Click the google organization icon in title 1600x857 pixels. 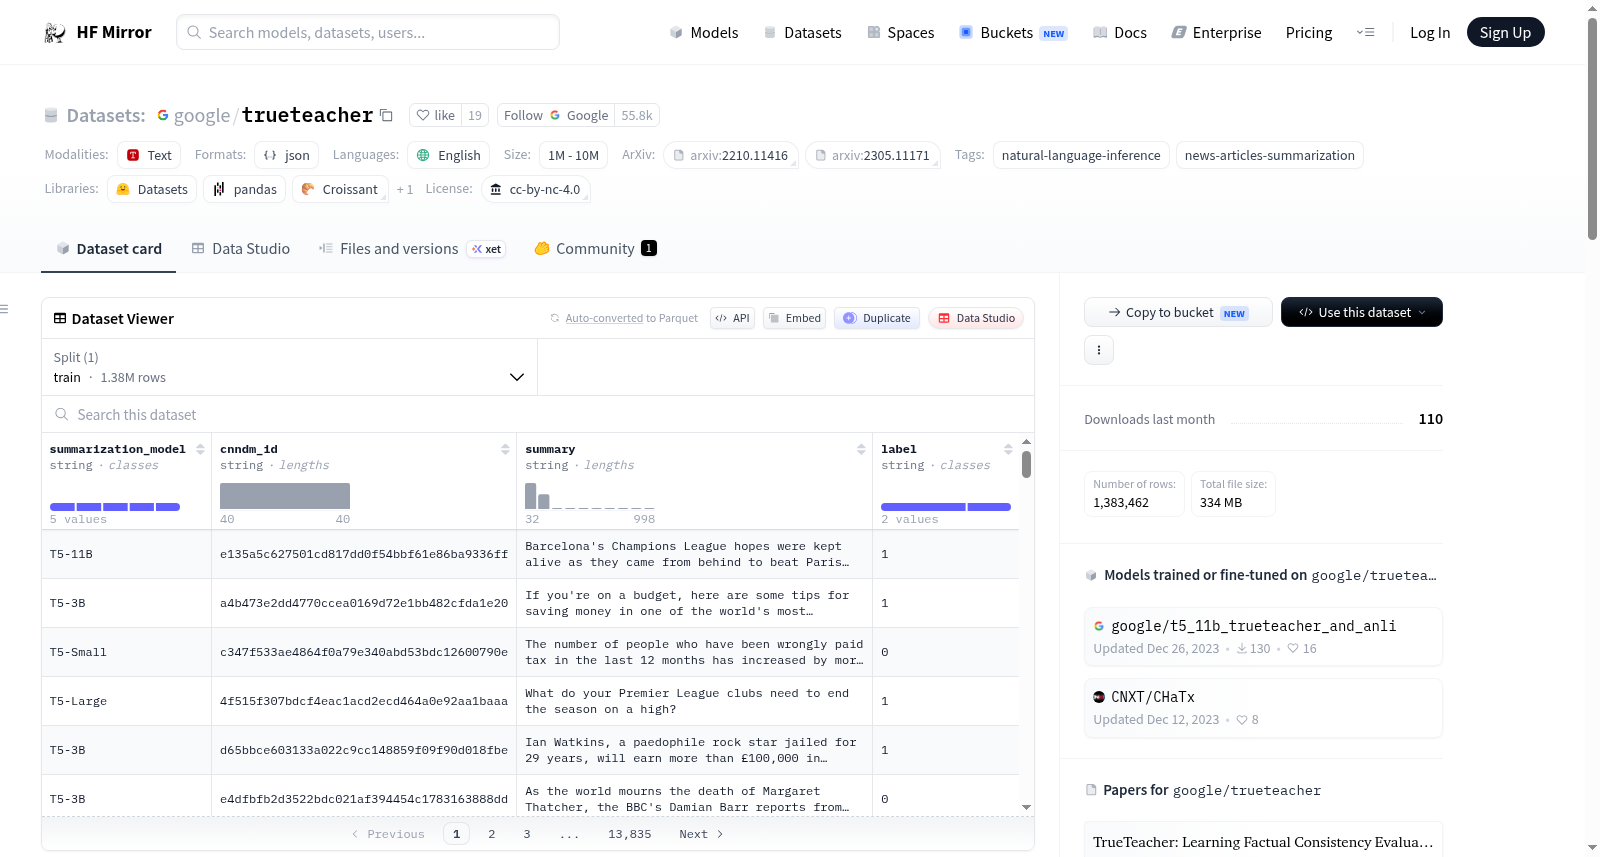[x=163, y=115]
